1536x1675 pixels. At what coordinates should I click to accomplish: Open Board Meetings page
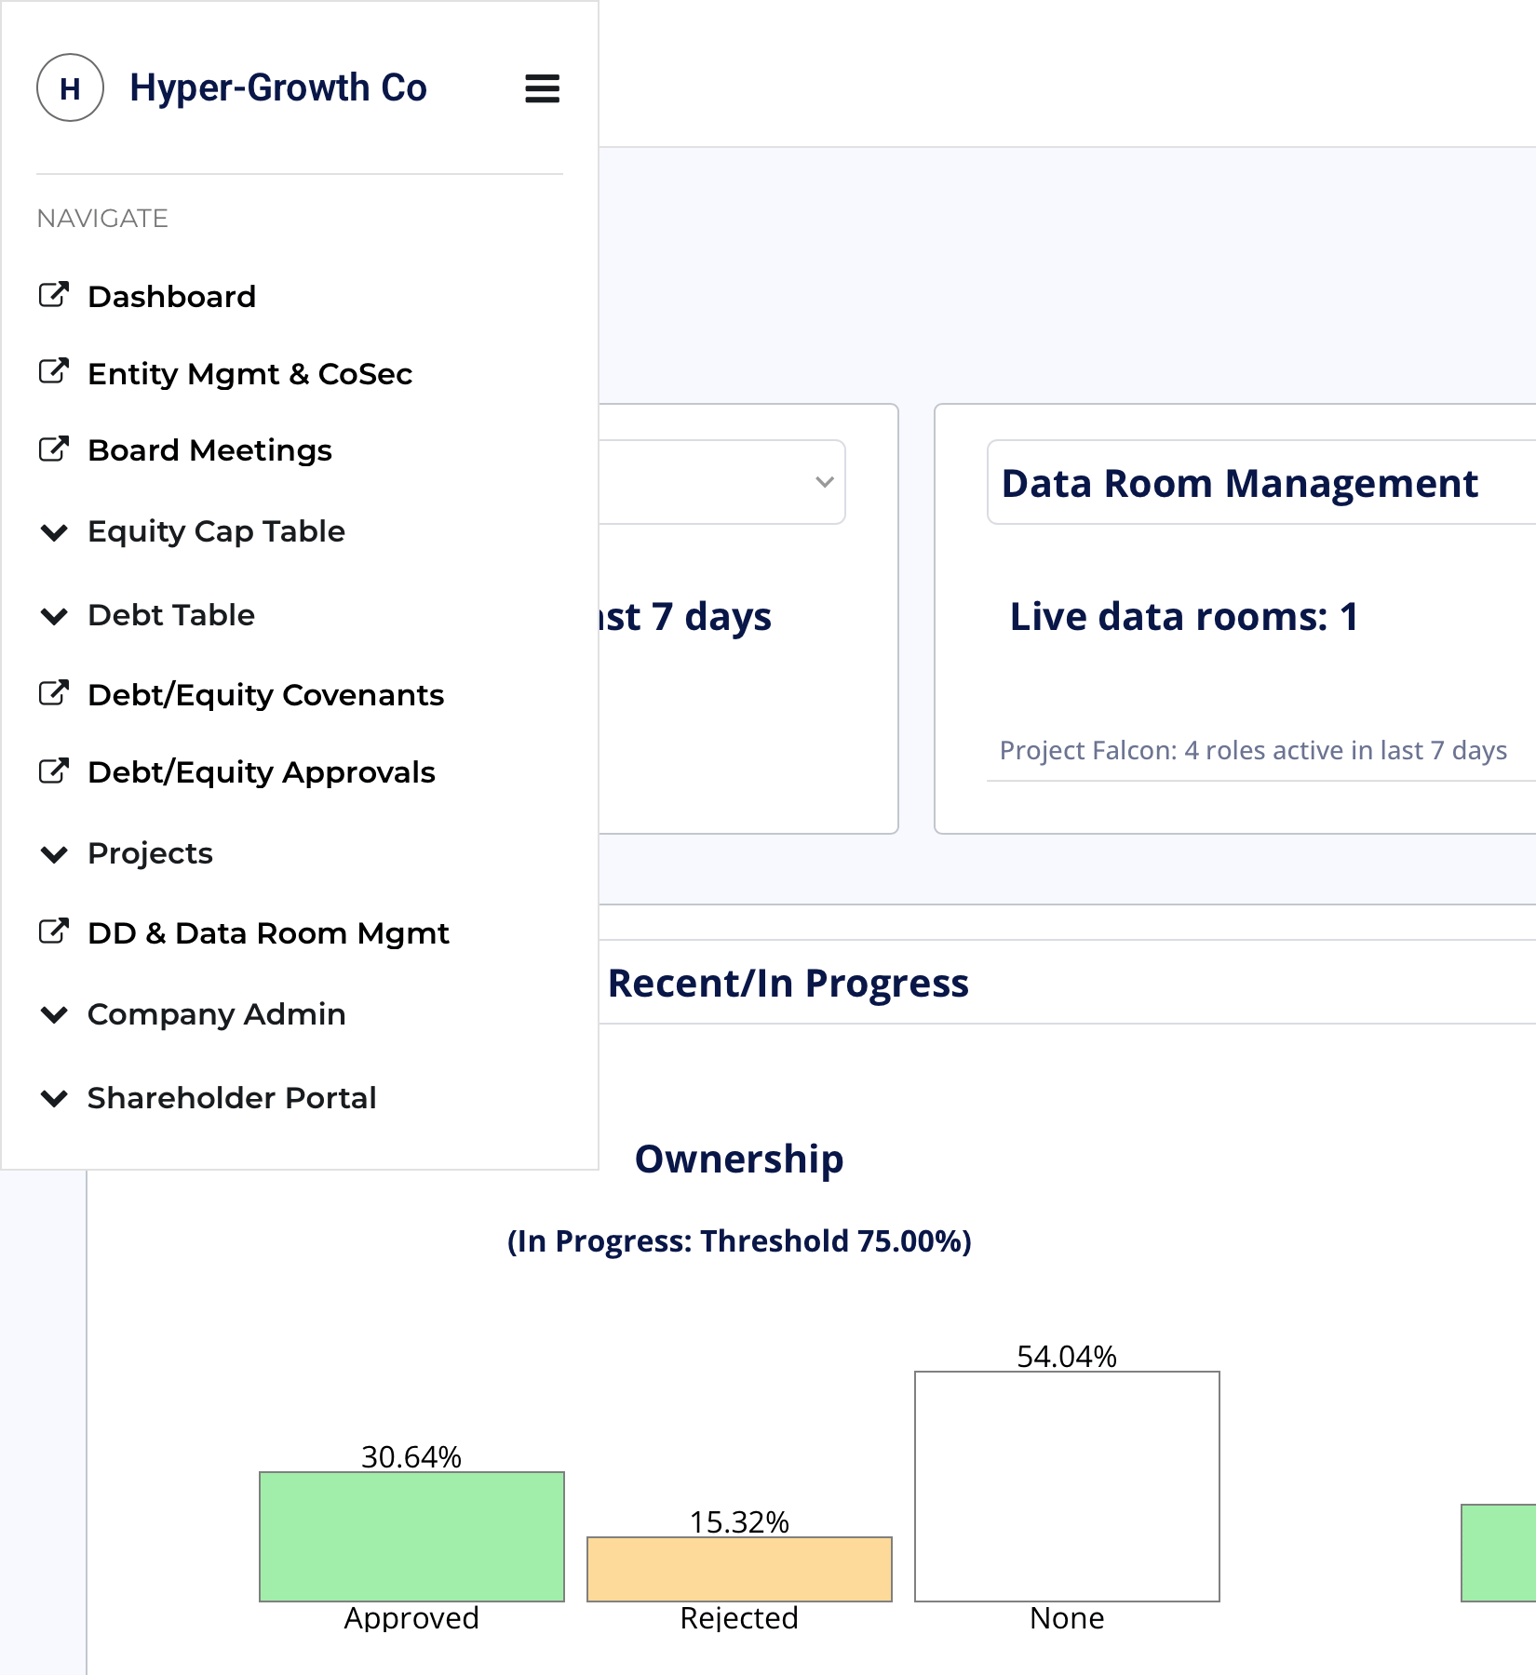[x=210, y=451]
